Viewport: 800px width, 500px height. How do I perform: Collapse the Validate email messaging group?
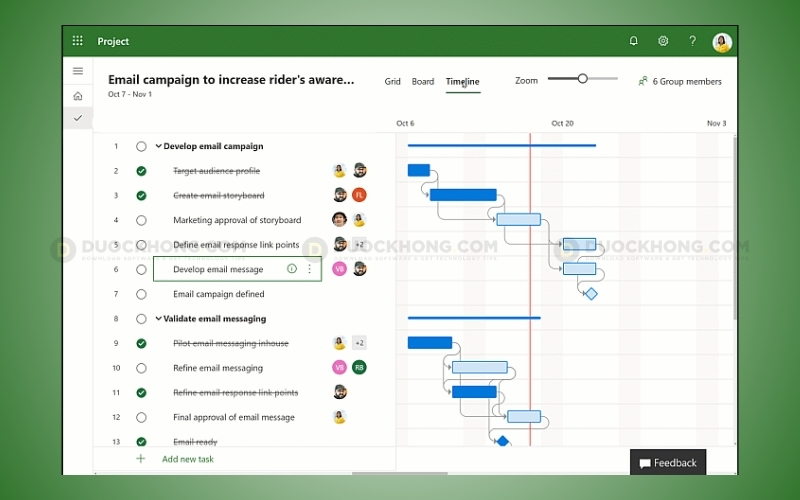point(158,319)
